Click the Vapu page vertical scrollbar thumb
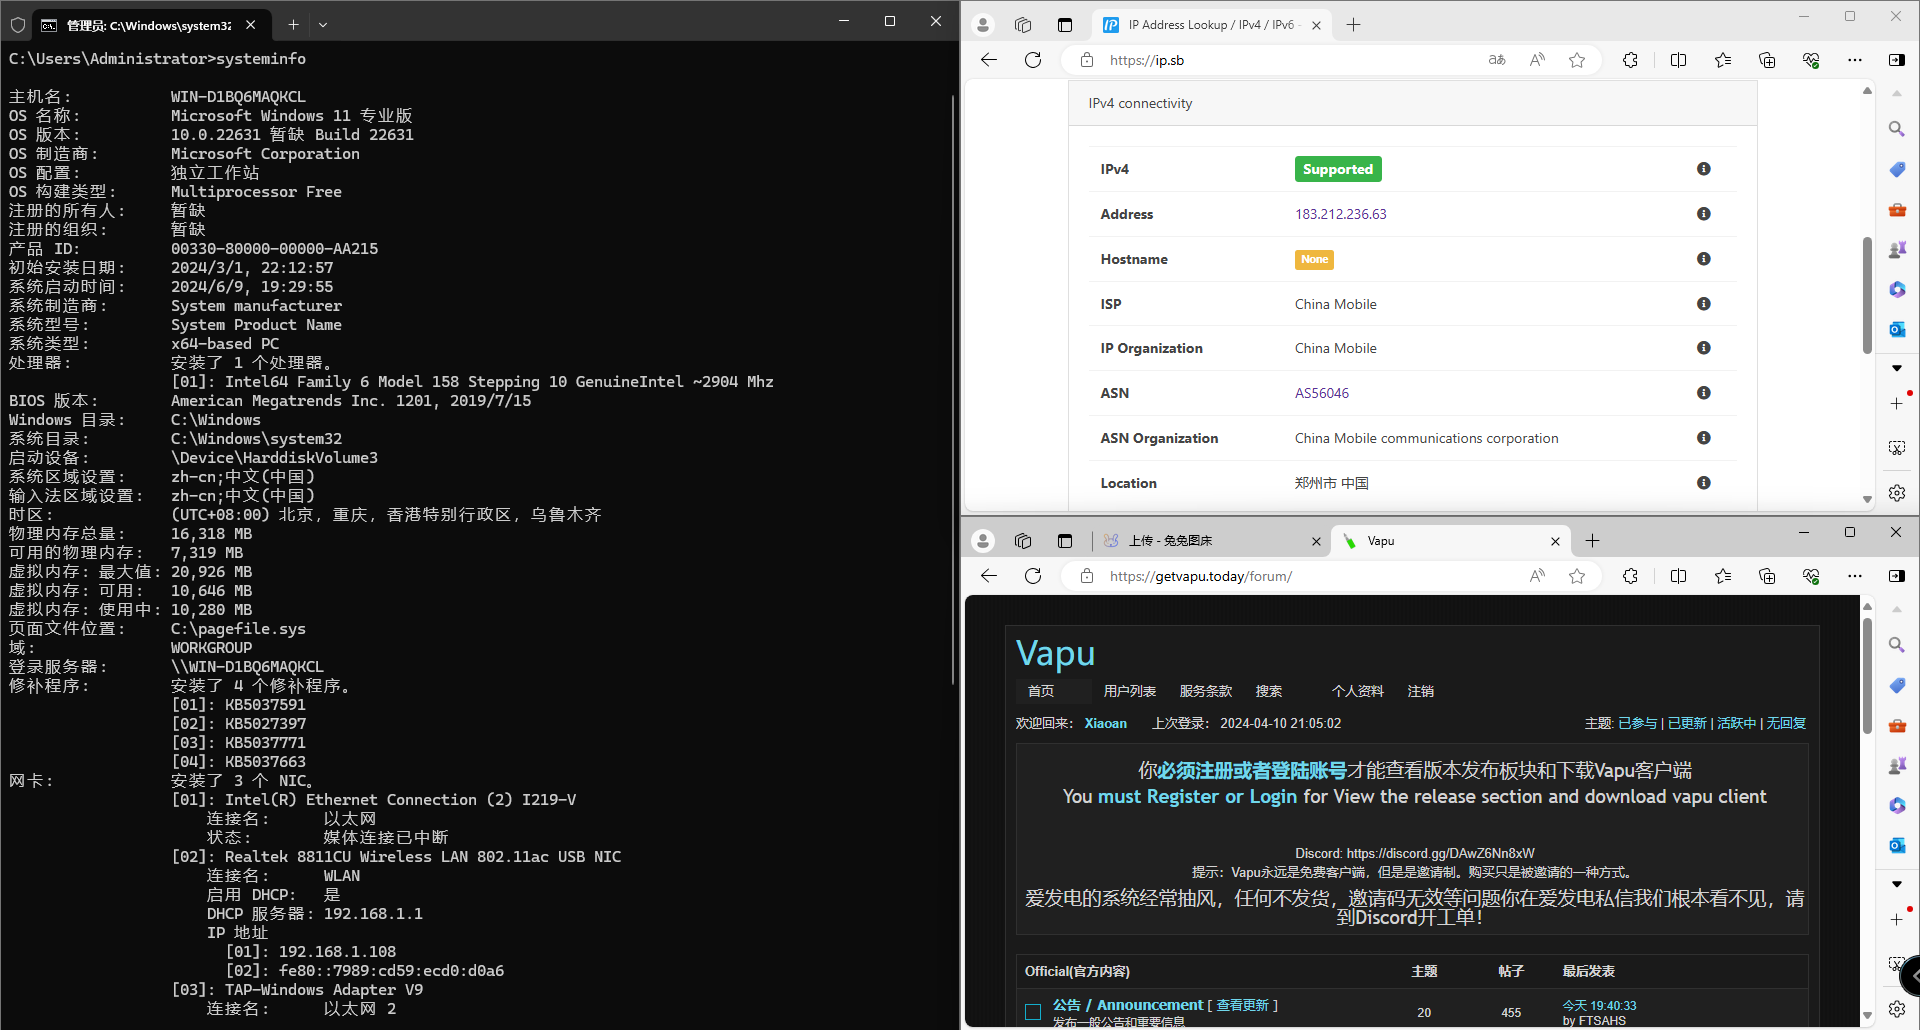This screenshot has width=1920, height=1030. (x=1867, y=676)
